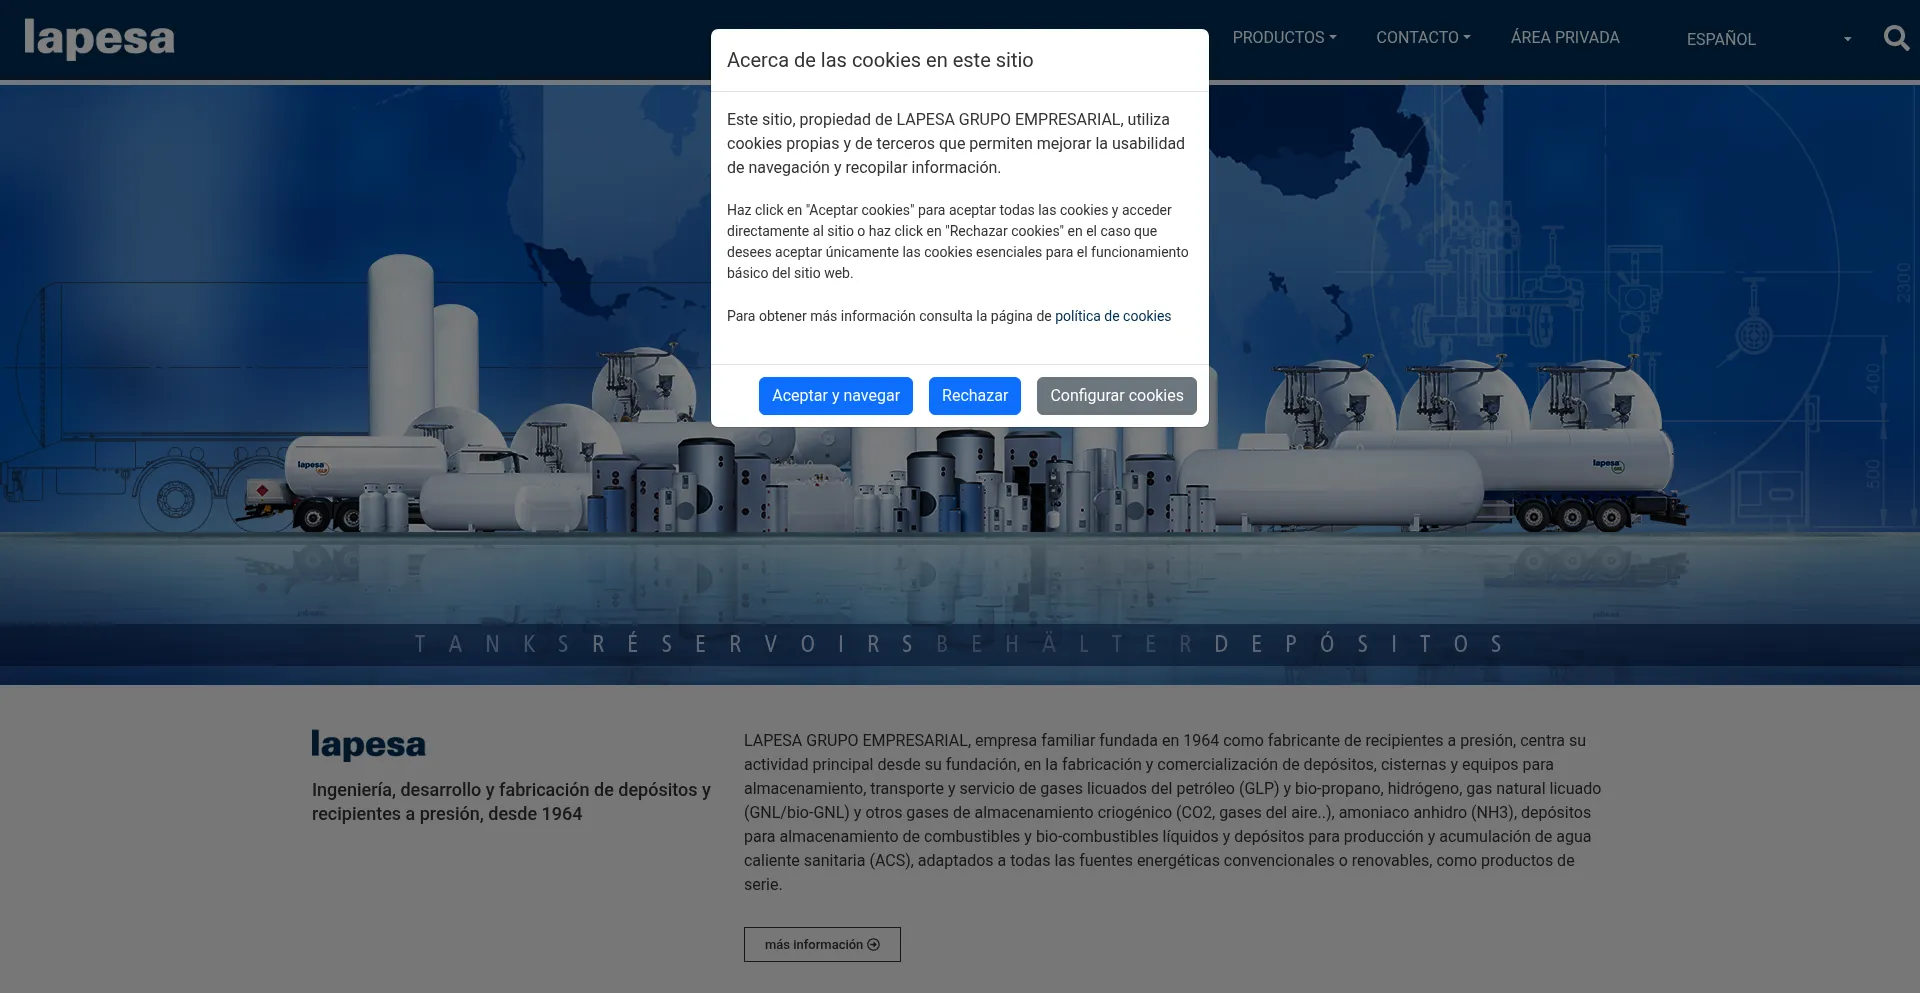Expand the ESPAÑOL language dropdown
Screen dimensions: 1920x993
coord(1769,39)
